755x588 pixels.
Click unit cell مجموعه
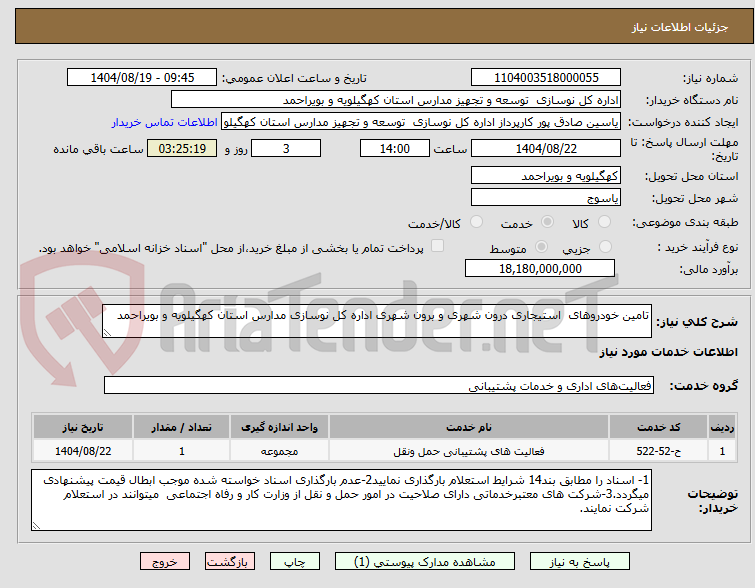tap(279, 451)
